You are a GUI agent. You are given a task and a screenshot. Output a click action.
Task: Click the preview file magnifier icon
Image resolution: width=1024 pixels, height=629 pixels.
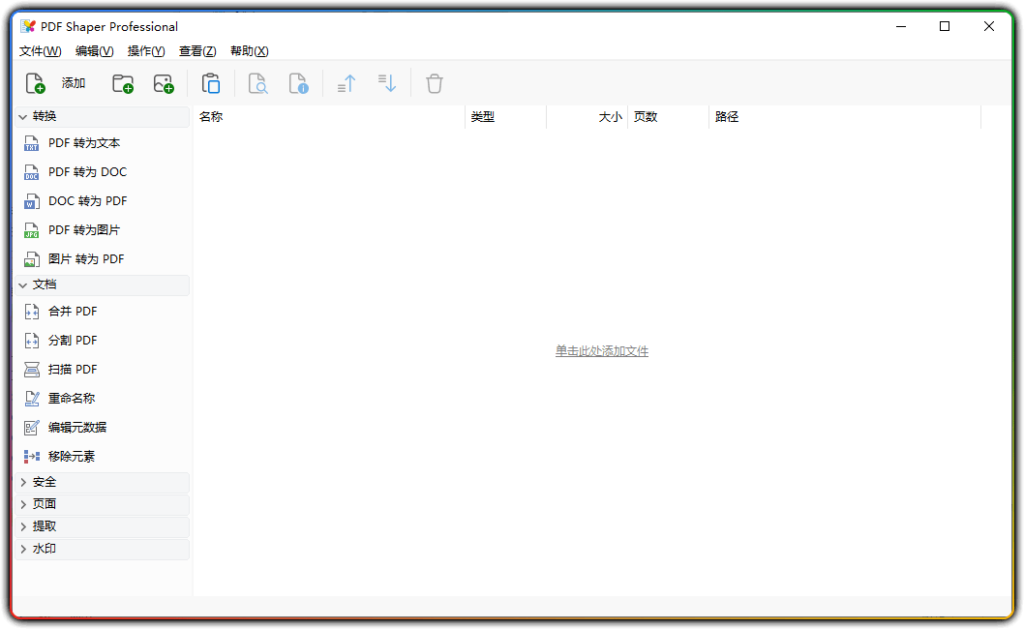pos(258,84)
